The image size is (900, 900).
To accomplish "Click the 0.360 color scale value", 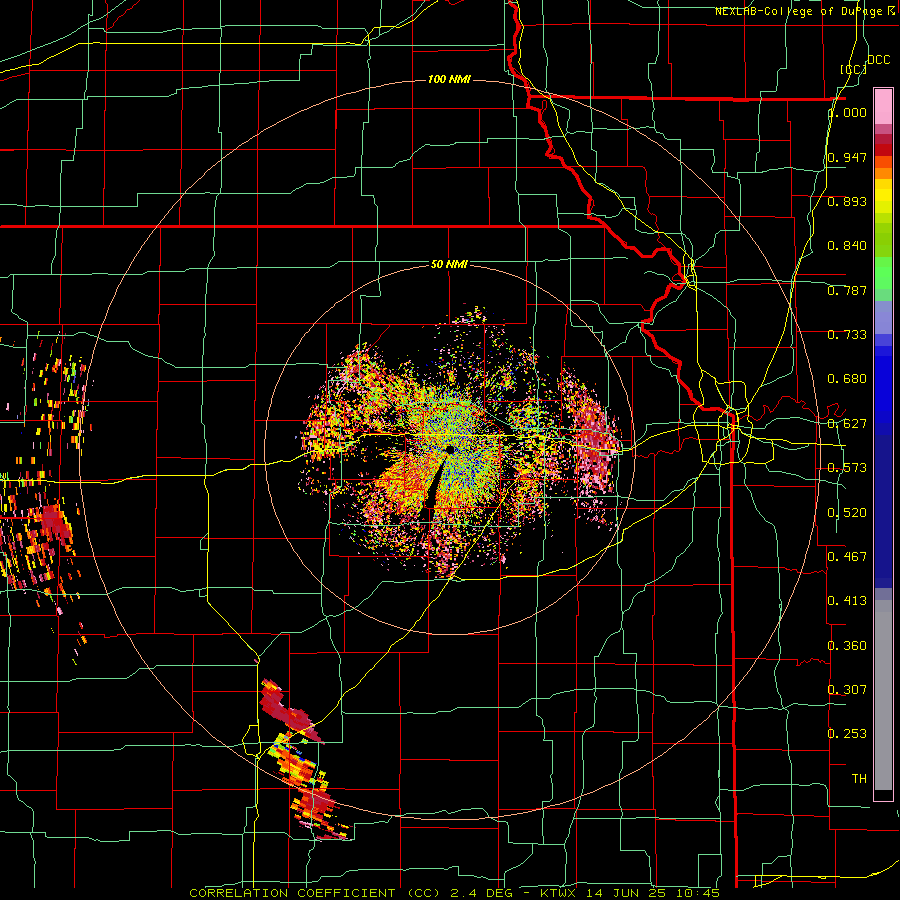I will pos(847,646).
